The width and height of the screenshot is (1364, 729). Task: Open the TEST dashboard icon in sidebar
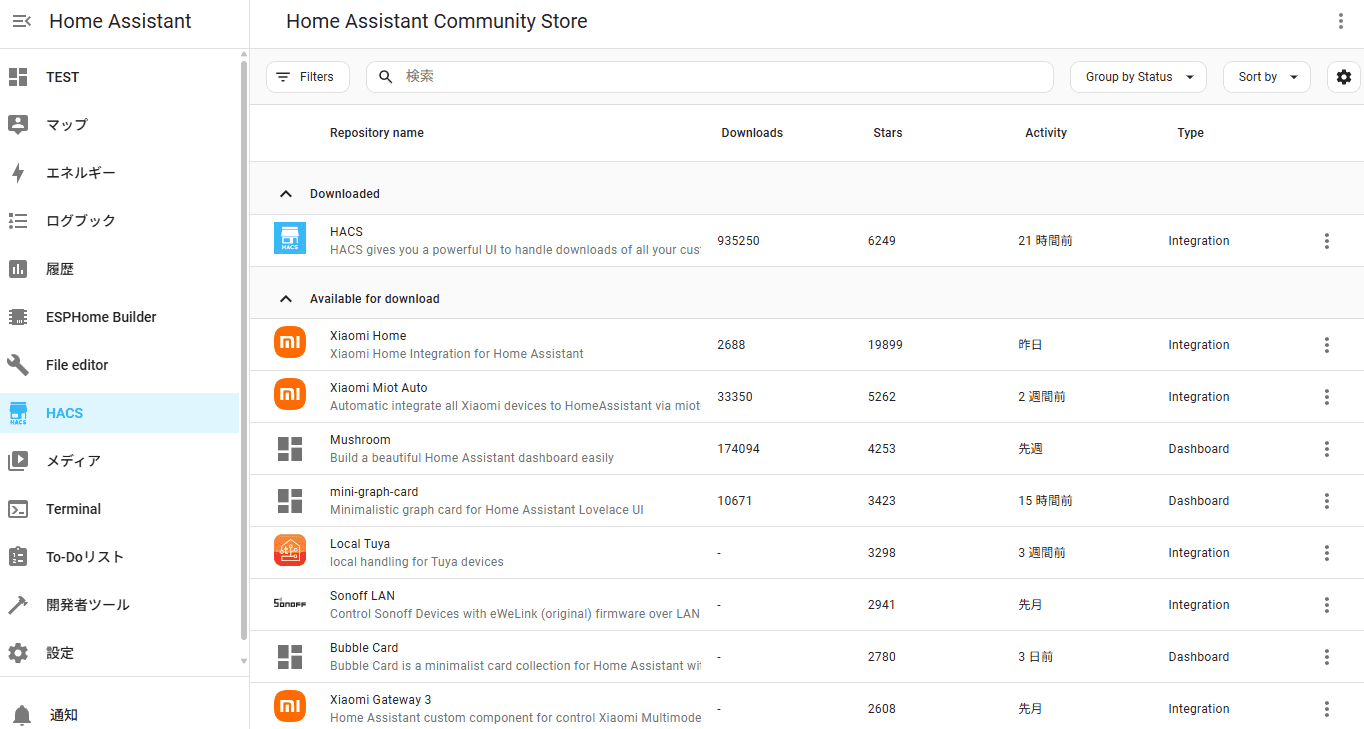coord(18,77)
